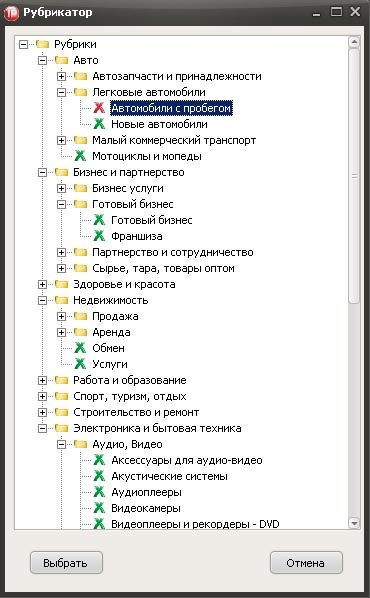
Task: Click the folder icon beside Бизнес и партнерство
Action: [61, 172]
